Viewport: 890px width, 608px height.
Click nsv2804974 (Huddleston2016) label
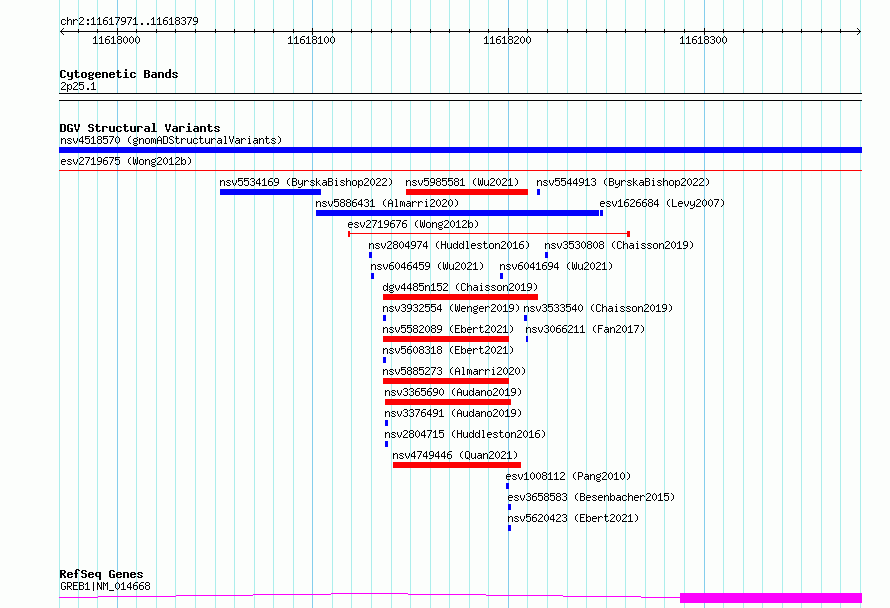click(449, 245)
